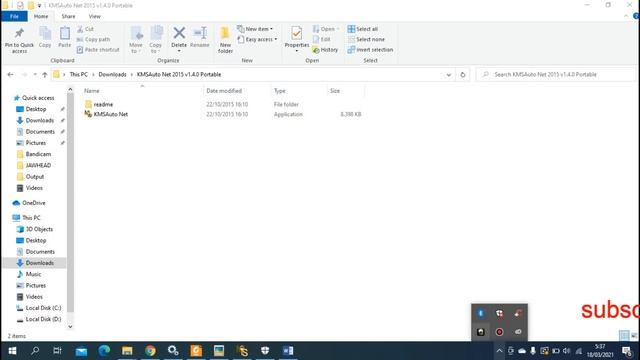The width and height of the screenshot is (640, 360).
Task: Open Chrome from the taskbar
Action: click(150, 351)
